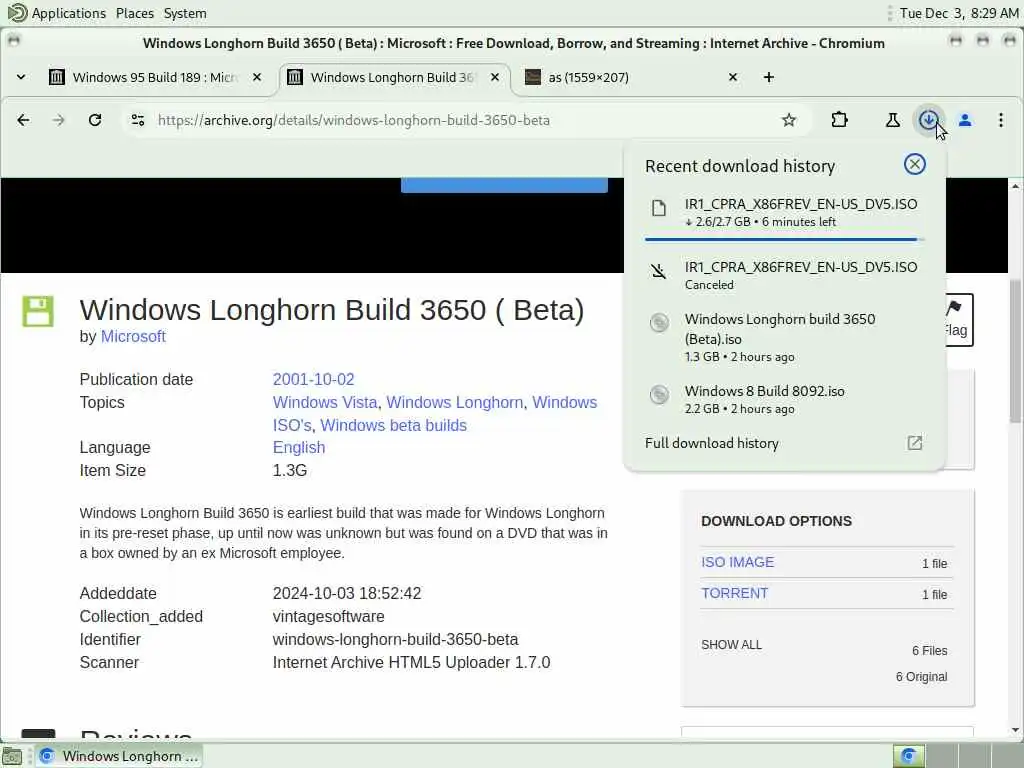Screen dimensions: 1024x768
Task: Click Full download history
Action: tap(712, 443)
